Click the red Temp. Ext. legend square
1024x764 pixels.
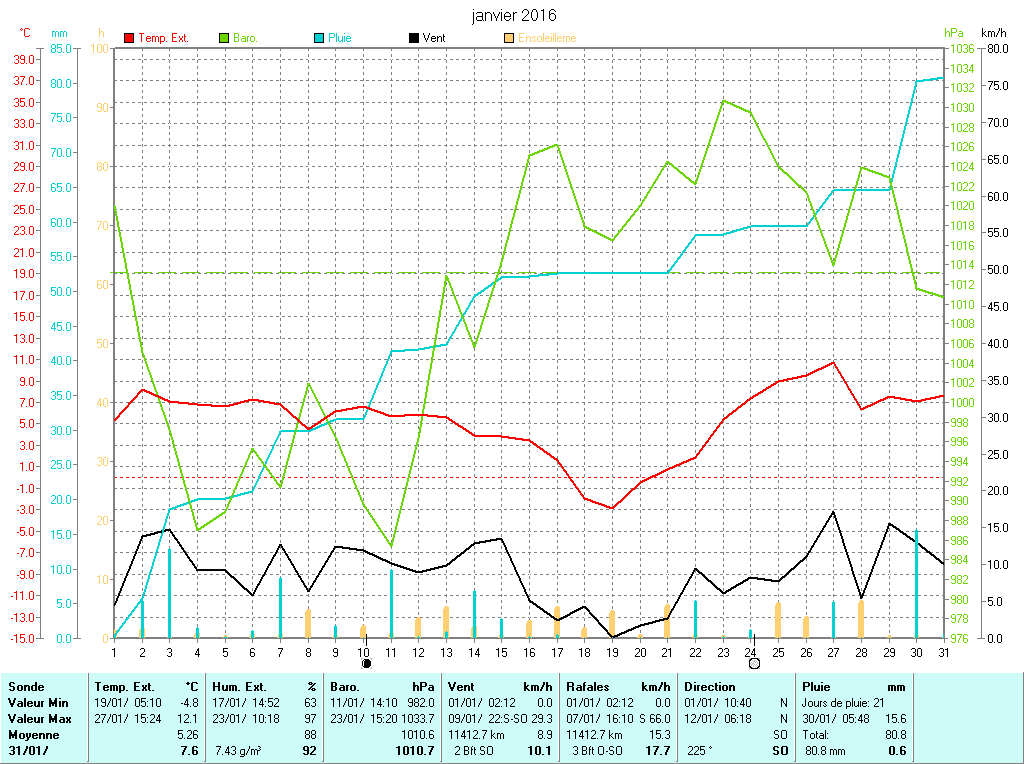129,38
